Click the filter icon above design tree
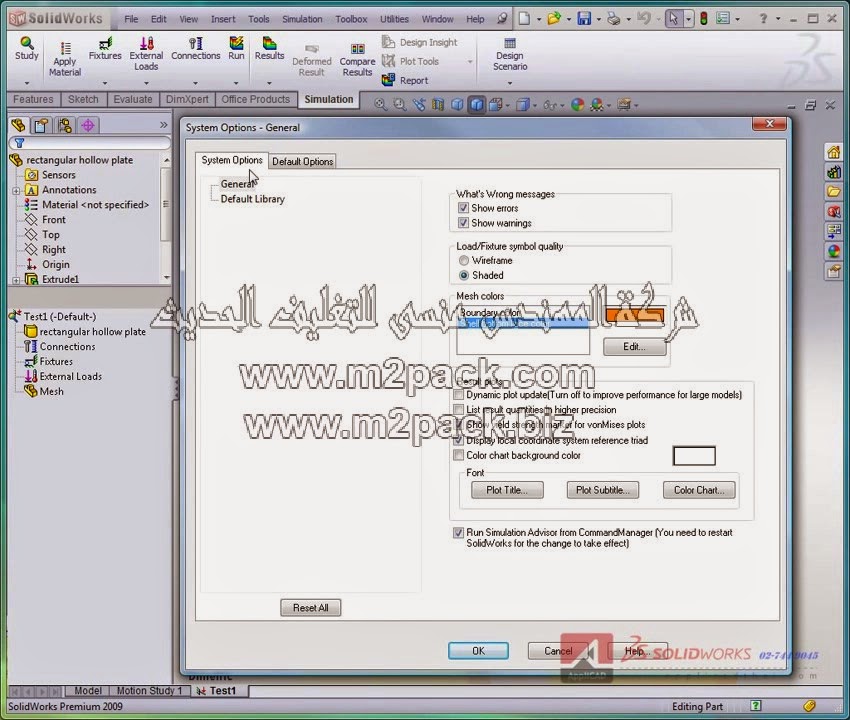 click(x=20, y=143)
